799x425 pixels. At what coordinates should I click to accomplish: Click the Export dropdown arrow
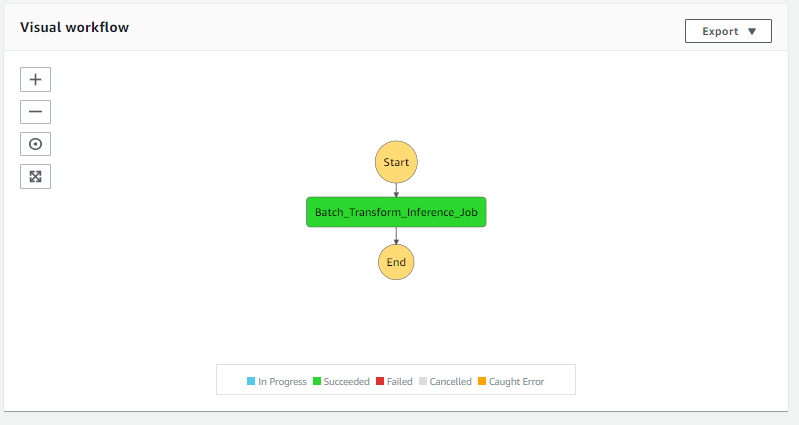click(752, 31)
